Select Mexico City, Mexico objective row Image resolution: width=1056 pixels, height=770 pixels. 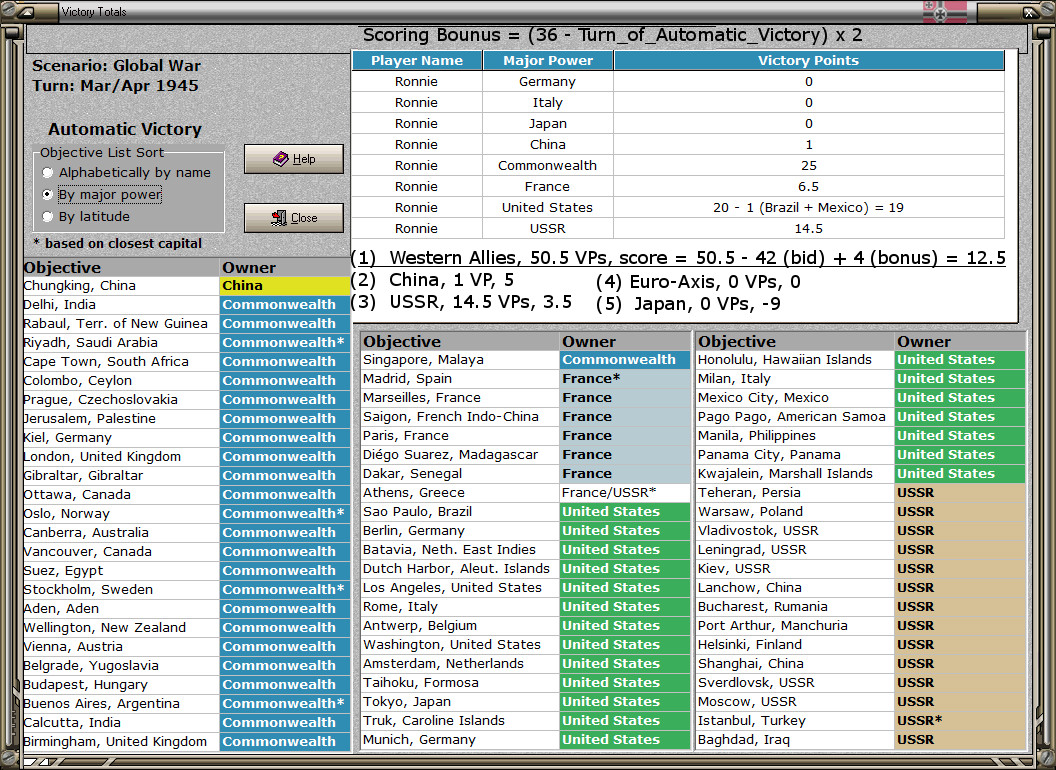(x=861, y=397)
